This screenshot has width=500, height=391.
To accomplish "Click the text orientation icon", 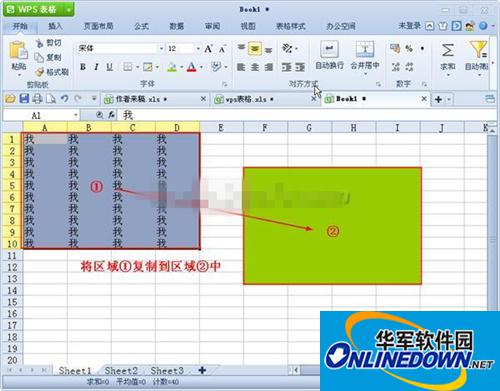I will (287, 48).
